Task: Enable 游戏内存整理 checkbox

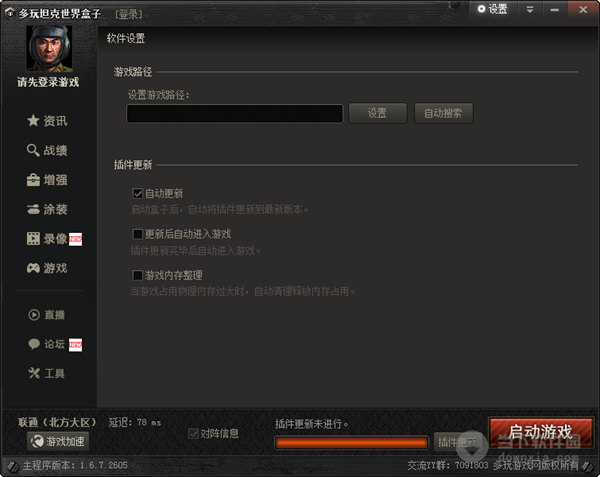Action: 137,275
